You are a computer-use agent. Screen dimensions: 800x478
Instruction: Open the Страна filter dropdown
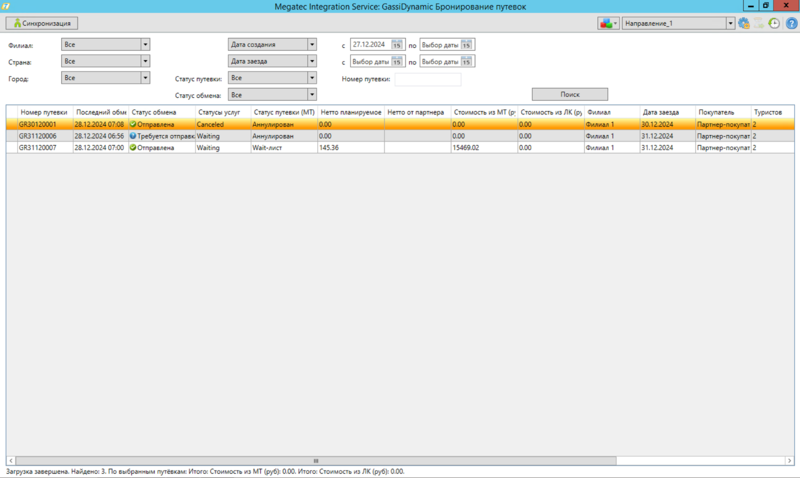(145, 61)
